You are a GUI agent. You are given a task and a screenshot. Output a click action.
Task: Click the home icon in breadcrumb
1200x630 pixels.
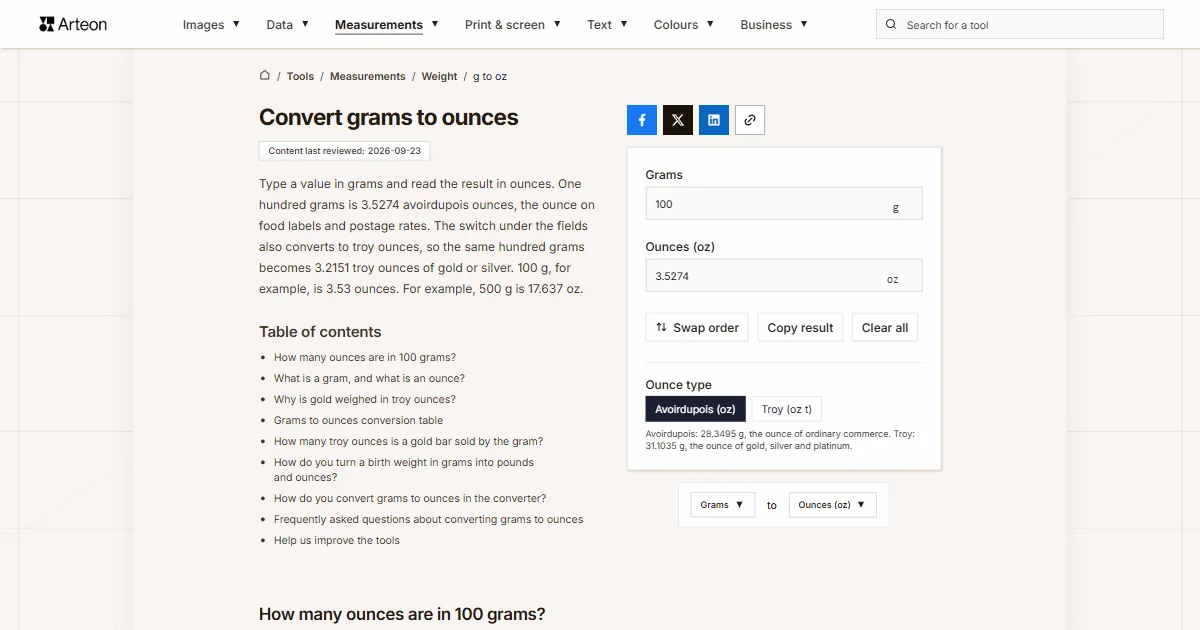pos(265,76)
